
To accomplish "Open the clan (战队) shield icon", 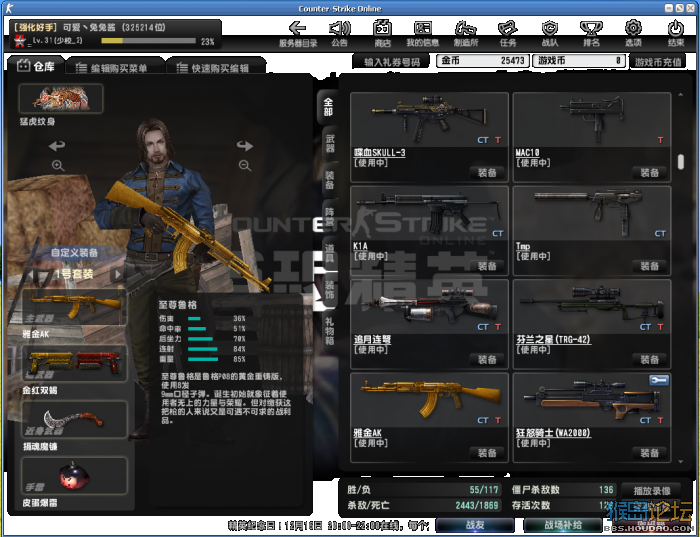I will click(550, 29).
